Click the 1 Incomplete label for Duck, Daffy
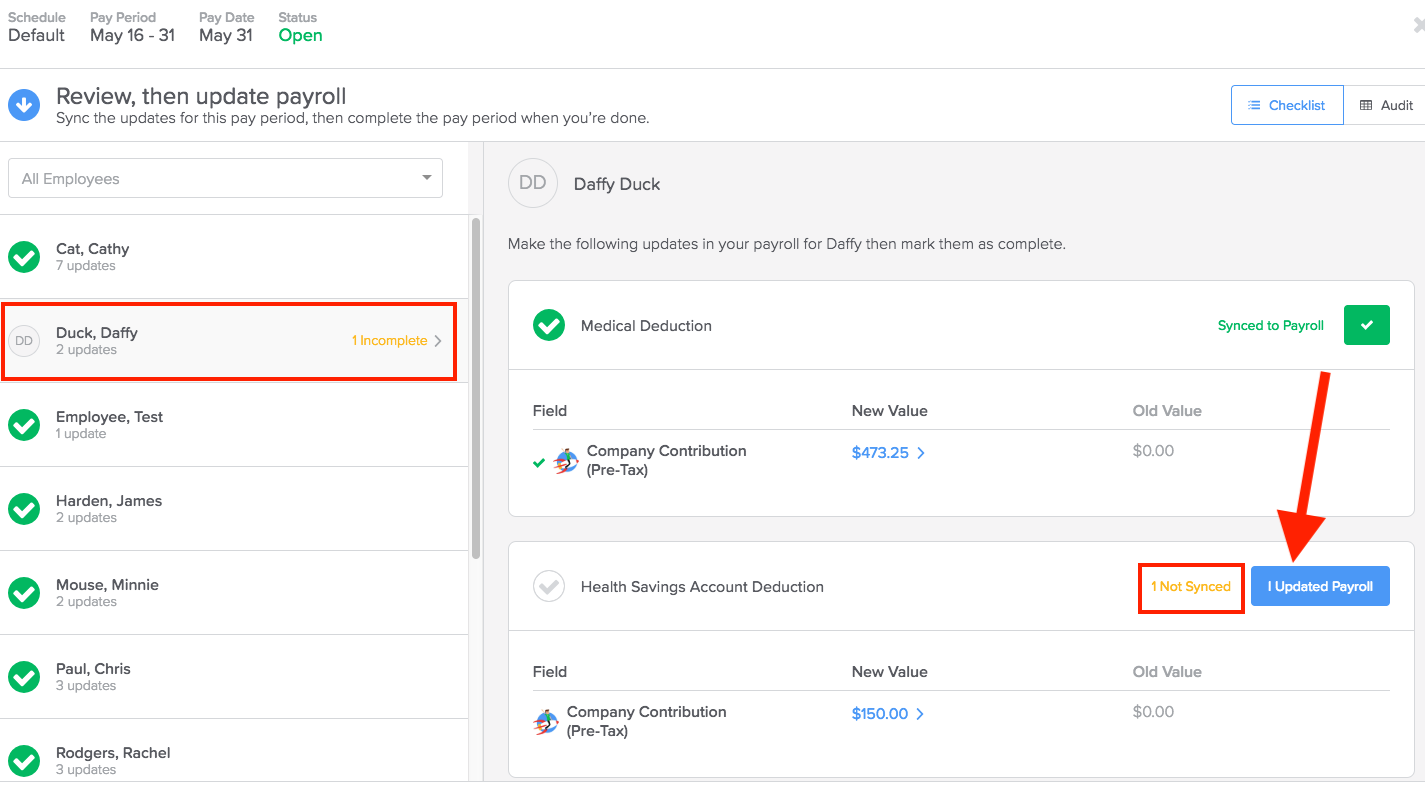Screen dimensions: 1425x792 pos(389,341)
